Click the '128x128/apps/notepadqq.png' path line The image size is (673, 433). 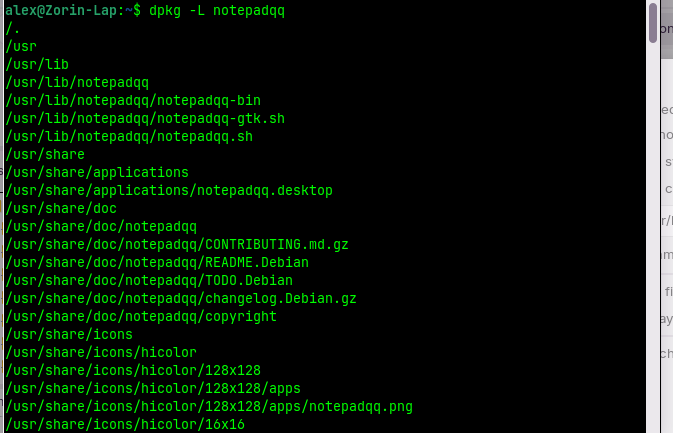click(209, 407)
